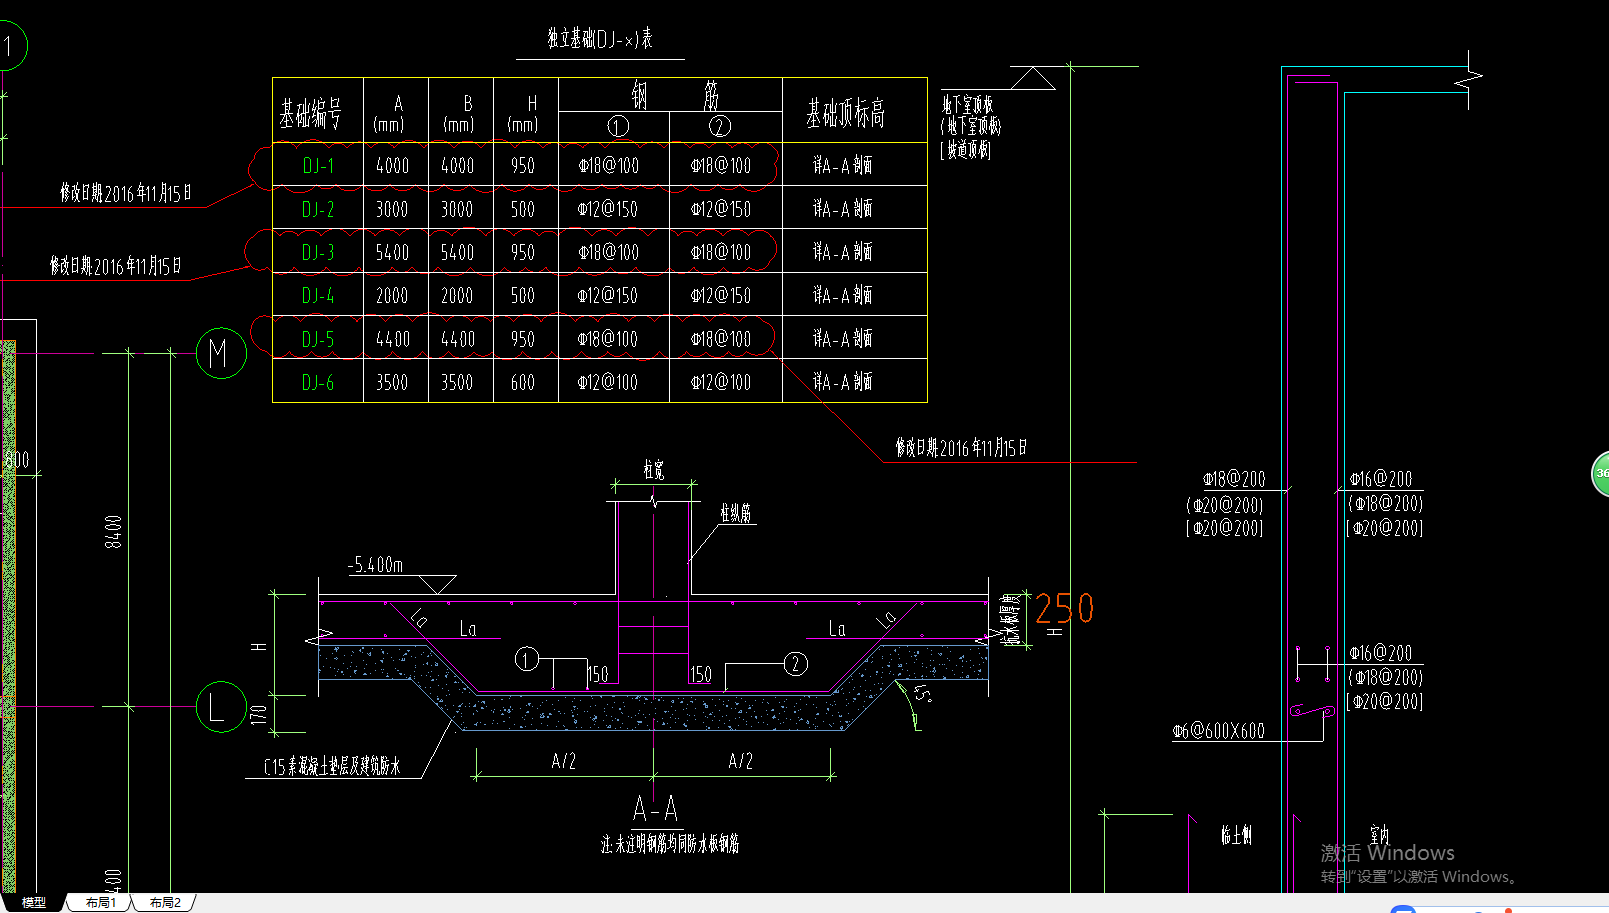Screen dimensions: 1609x913
Task: Select the 地下室顶板 label near the table
Action: click(x=968, y=104)
